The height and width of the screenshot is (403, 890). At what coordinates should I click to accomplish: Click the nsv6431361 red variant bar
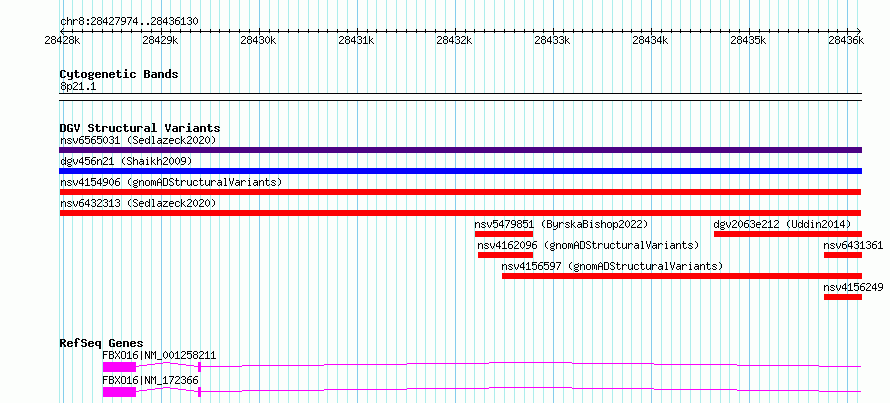pyautogui.click(x=843, y=255)
